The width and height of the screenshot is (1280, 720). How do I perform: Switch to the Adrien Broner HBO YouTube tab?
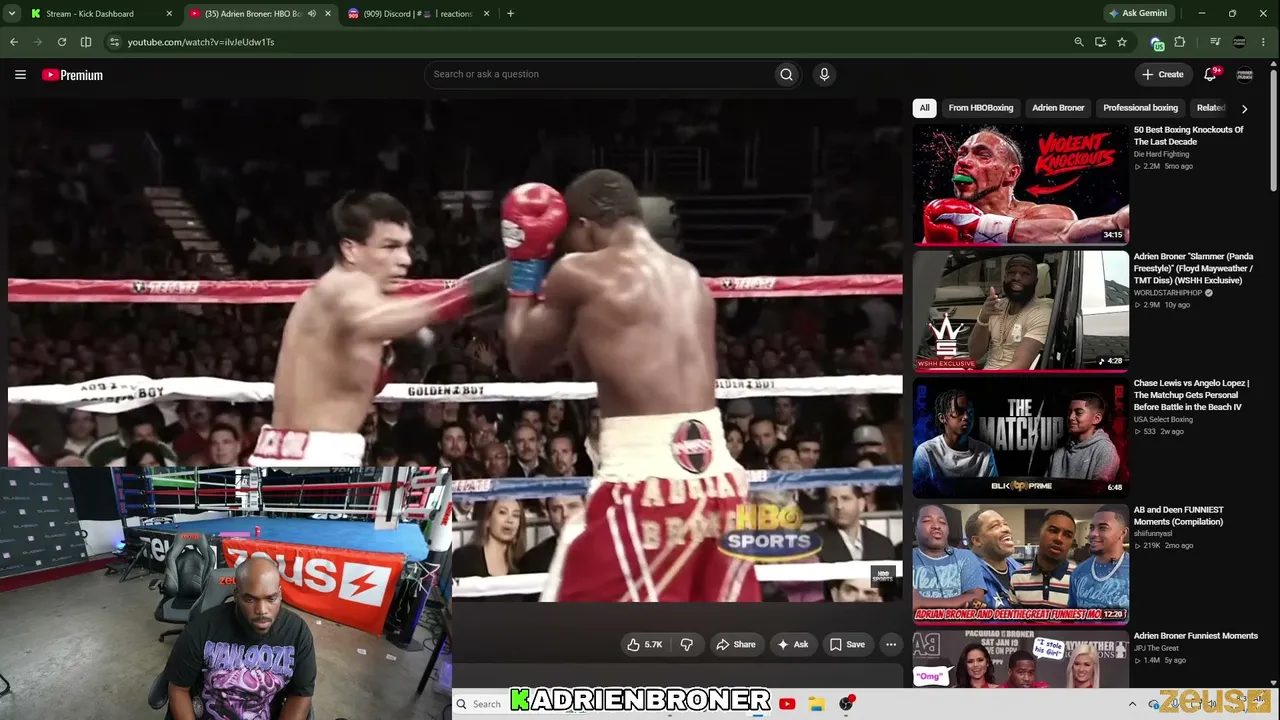[253, 14]
